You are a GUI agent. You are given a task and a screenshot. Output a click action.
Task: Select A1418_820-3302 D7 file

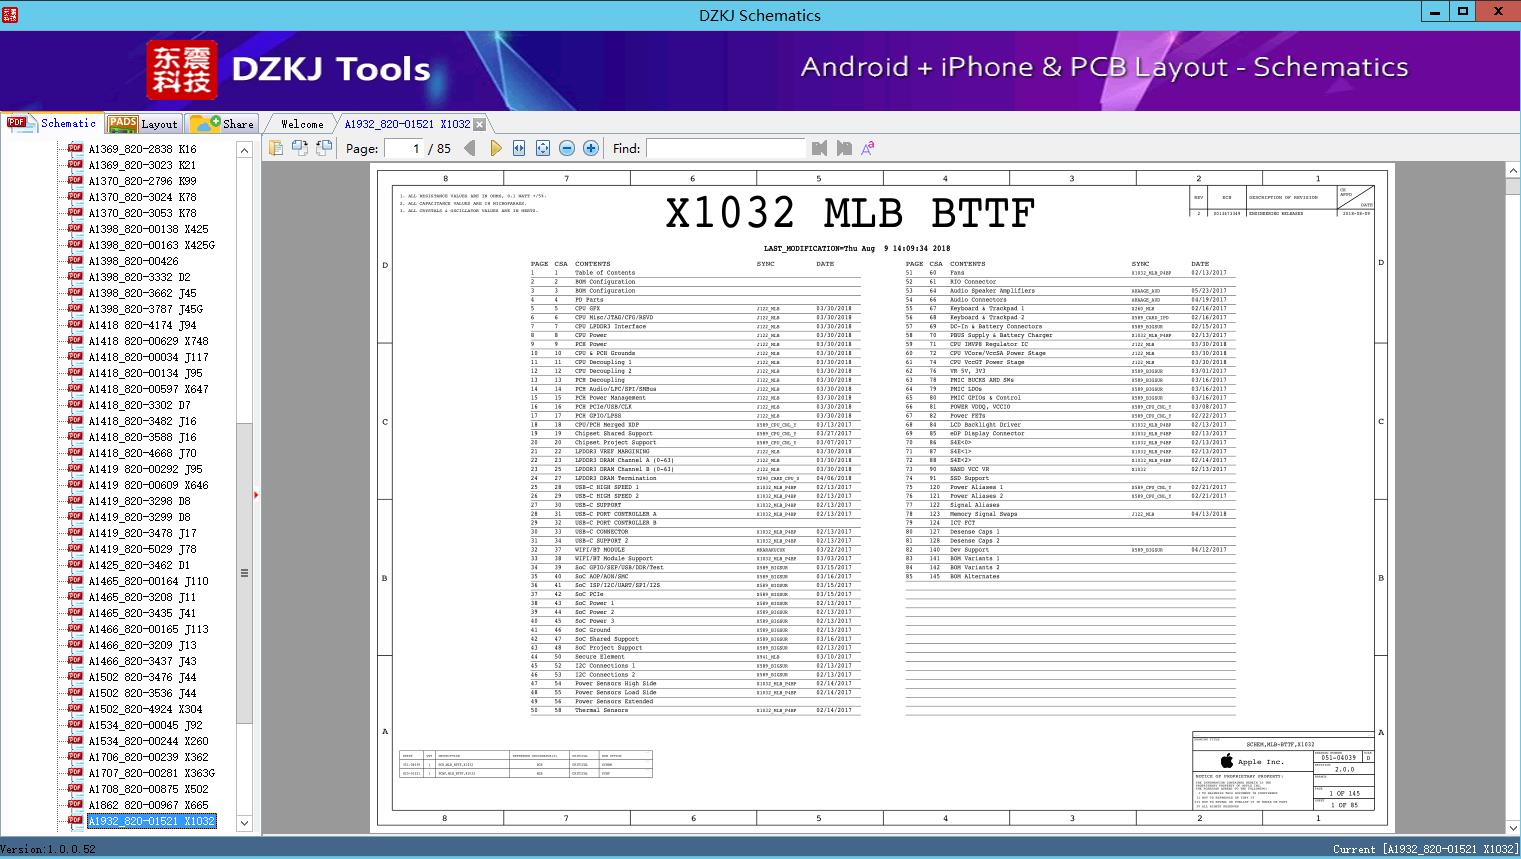139,405
